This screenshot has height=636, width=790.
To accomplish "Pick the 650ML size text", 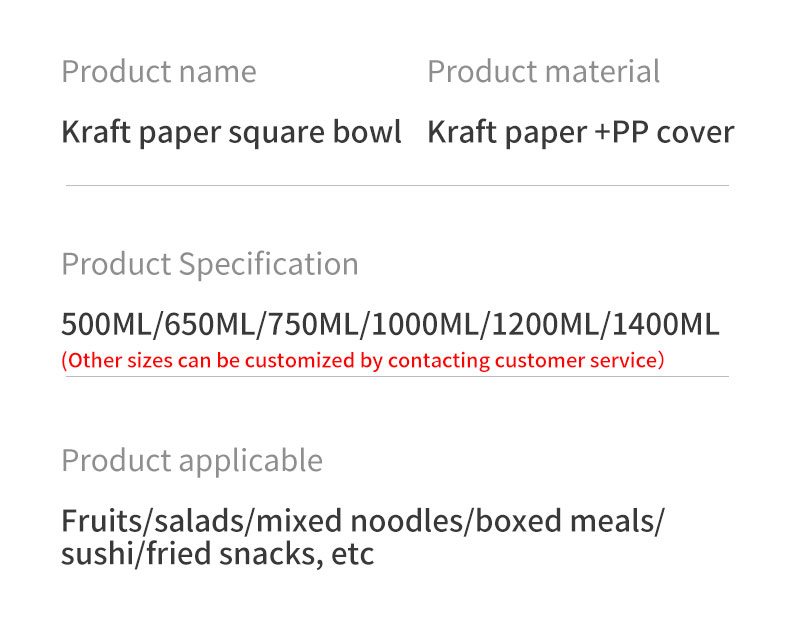I will coord(209,325).
